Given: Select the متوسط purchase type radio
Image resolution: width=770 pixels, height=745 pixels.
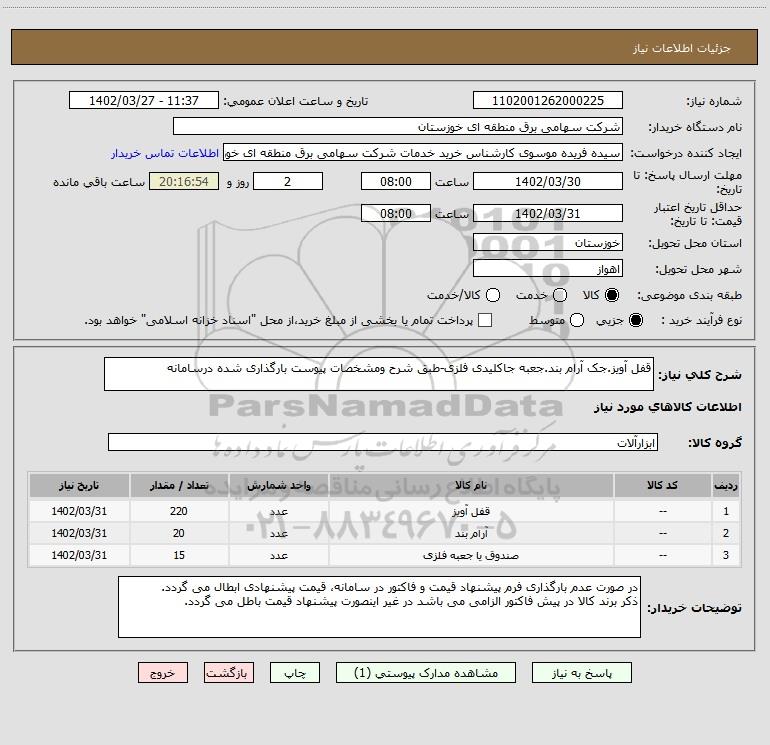Looking at the screenshot, I should click(x=577, y=320).
